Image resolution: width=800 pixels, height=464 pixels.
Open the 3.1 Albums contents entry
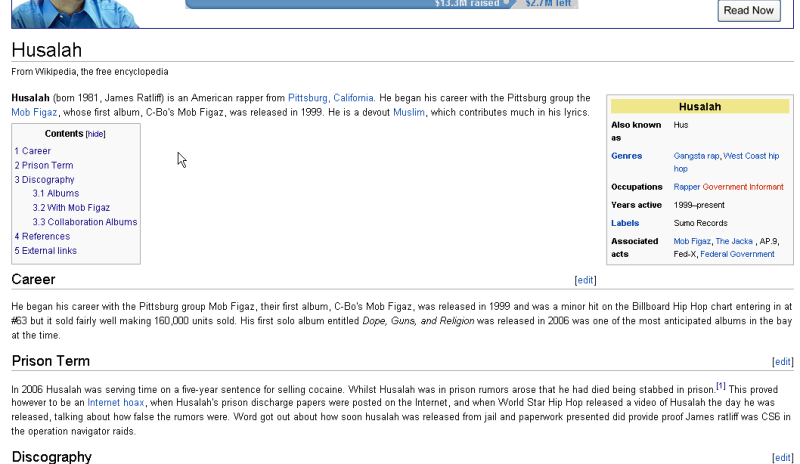coord(56,194)
